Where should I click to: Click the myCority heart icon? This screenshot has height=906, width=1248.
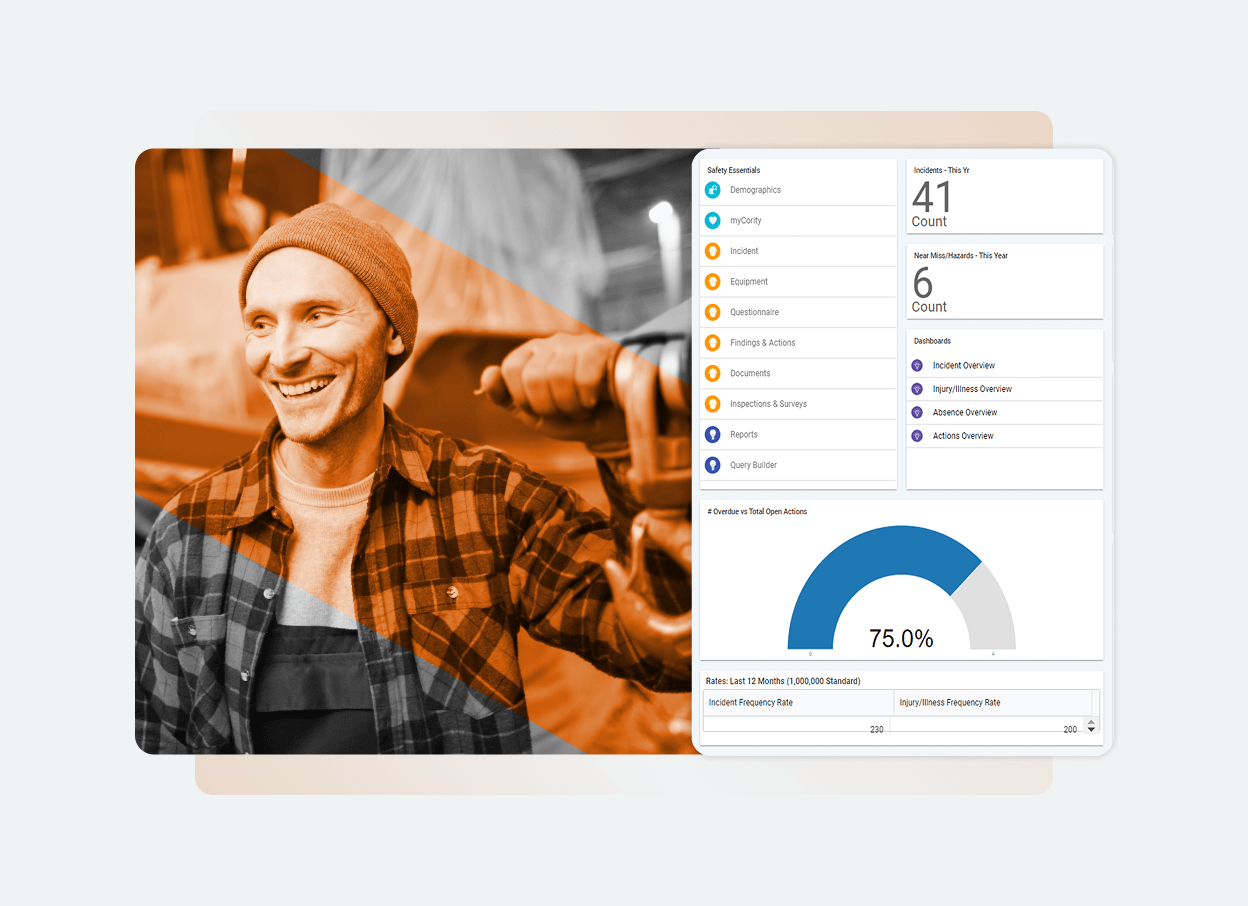pyautogui.click(x=712, y=221)
